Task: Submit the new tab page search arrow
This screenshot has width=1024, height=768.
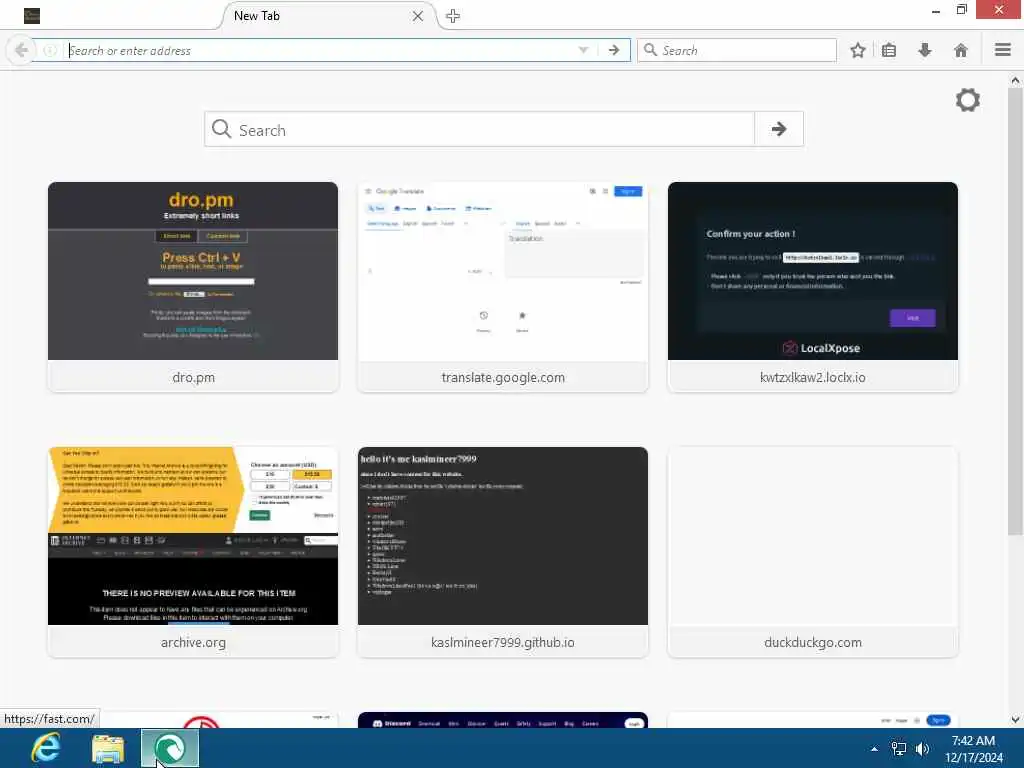Action: click(778, 129)
